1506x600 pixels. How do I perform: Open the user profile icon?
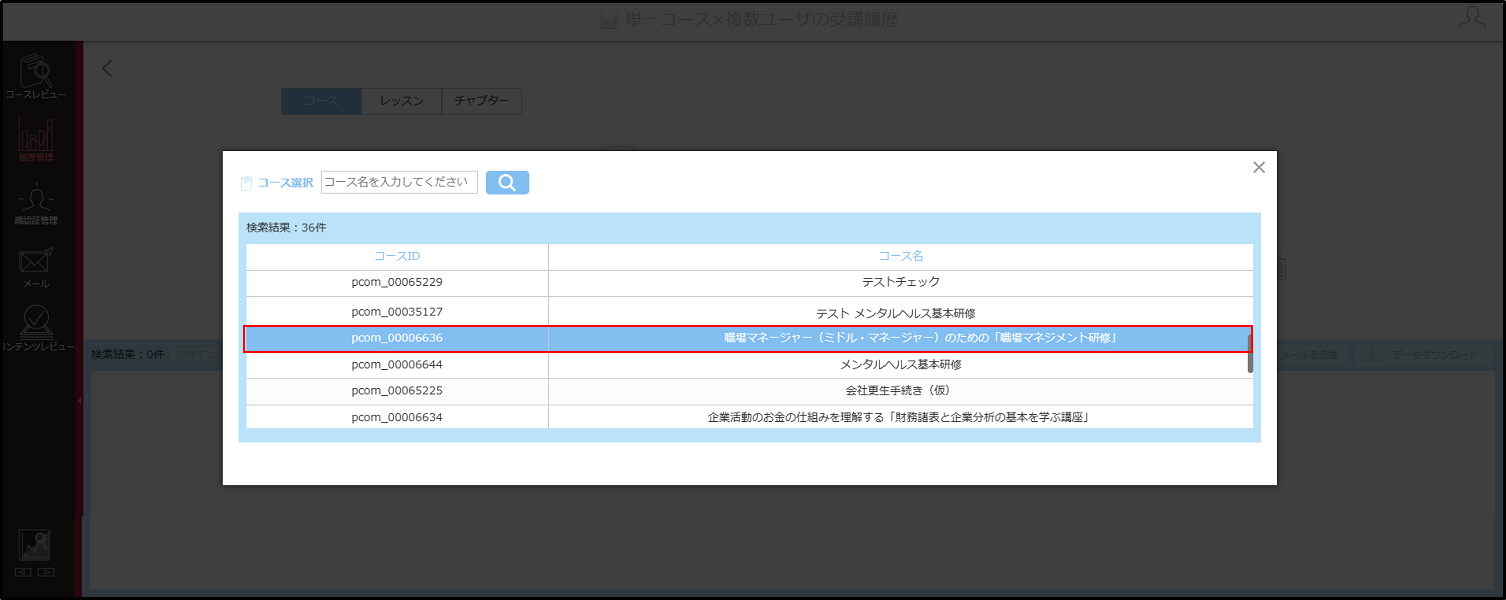point(1472,17)
